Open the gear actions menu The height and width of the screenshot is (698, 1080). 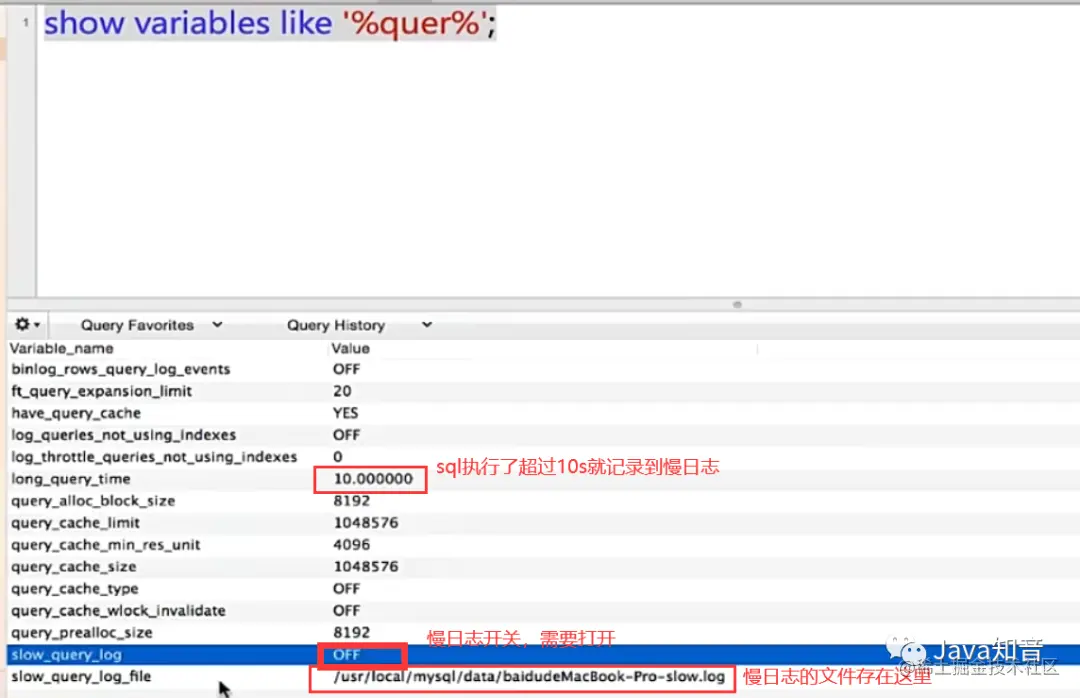(28, 325)
